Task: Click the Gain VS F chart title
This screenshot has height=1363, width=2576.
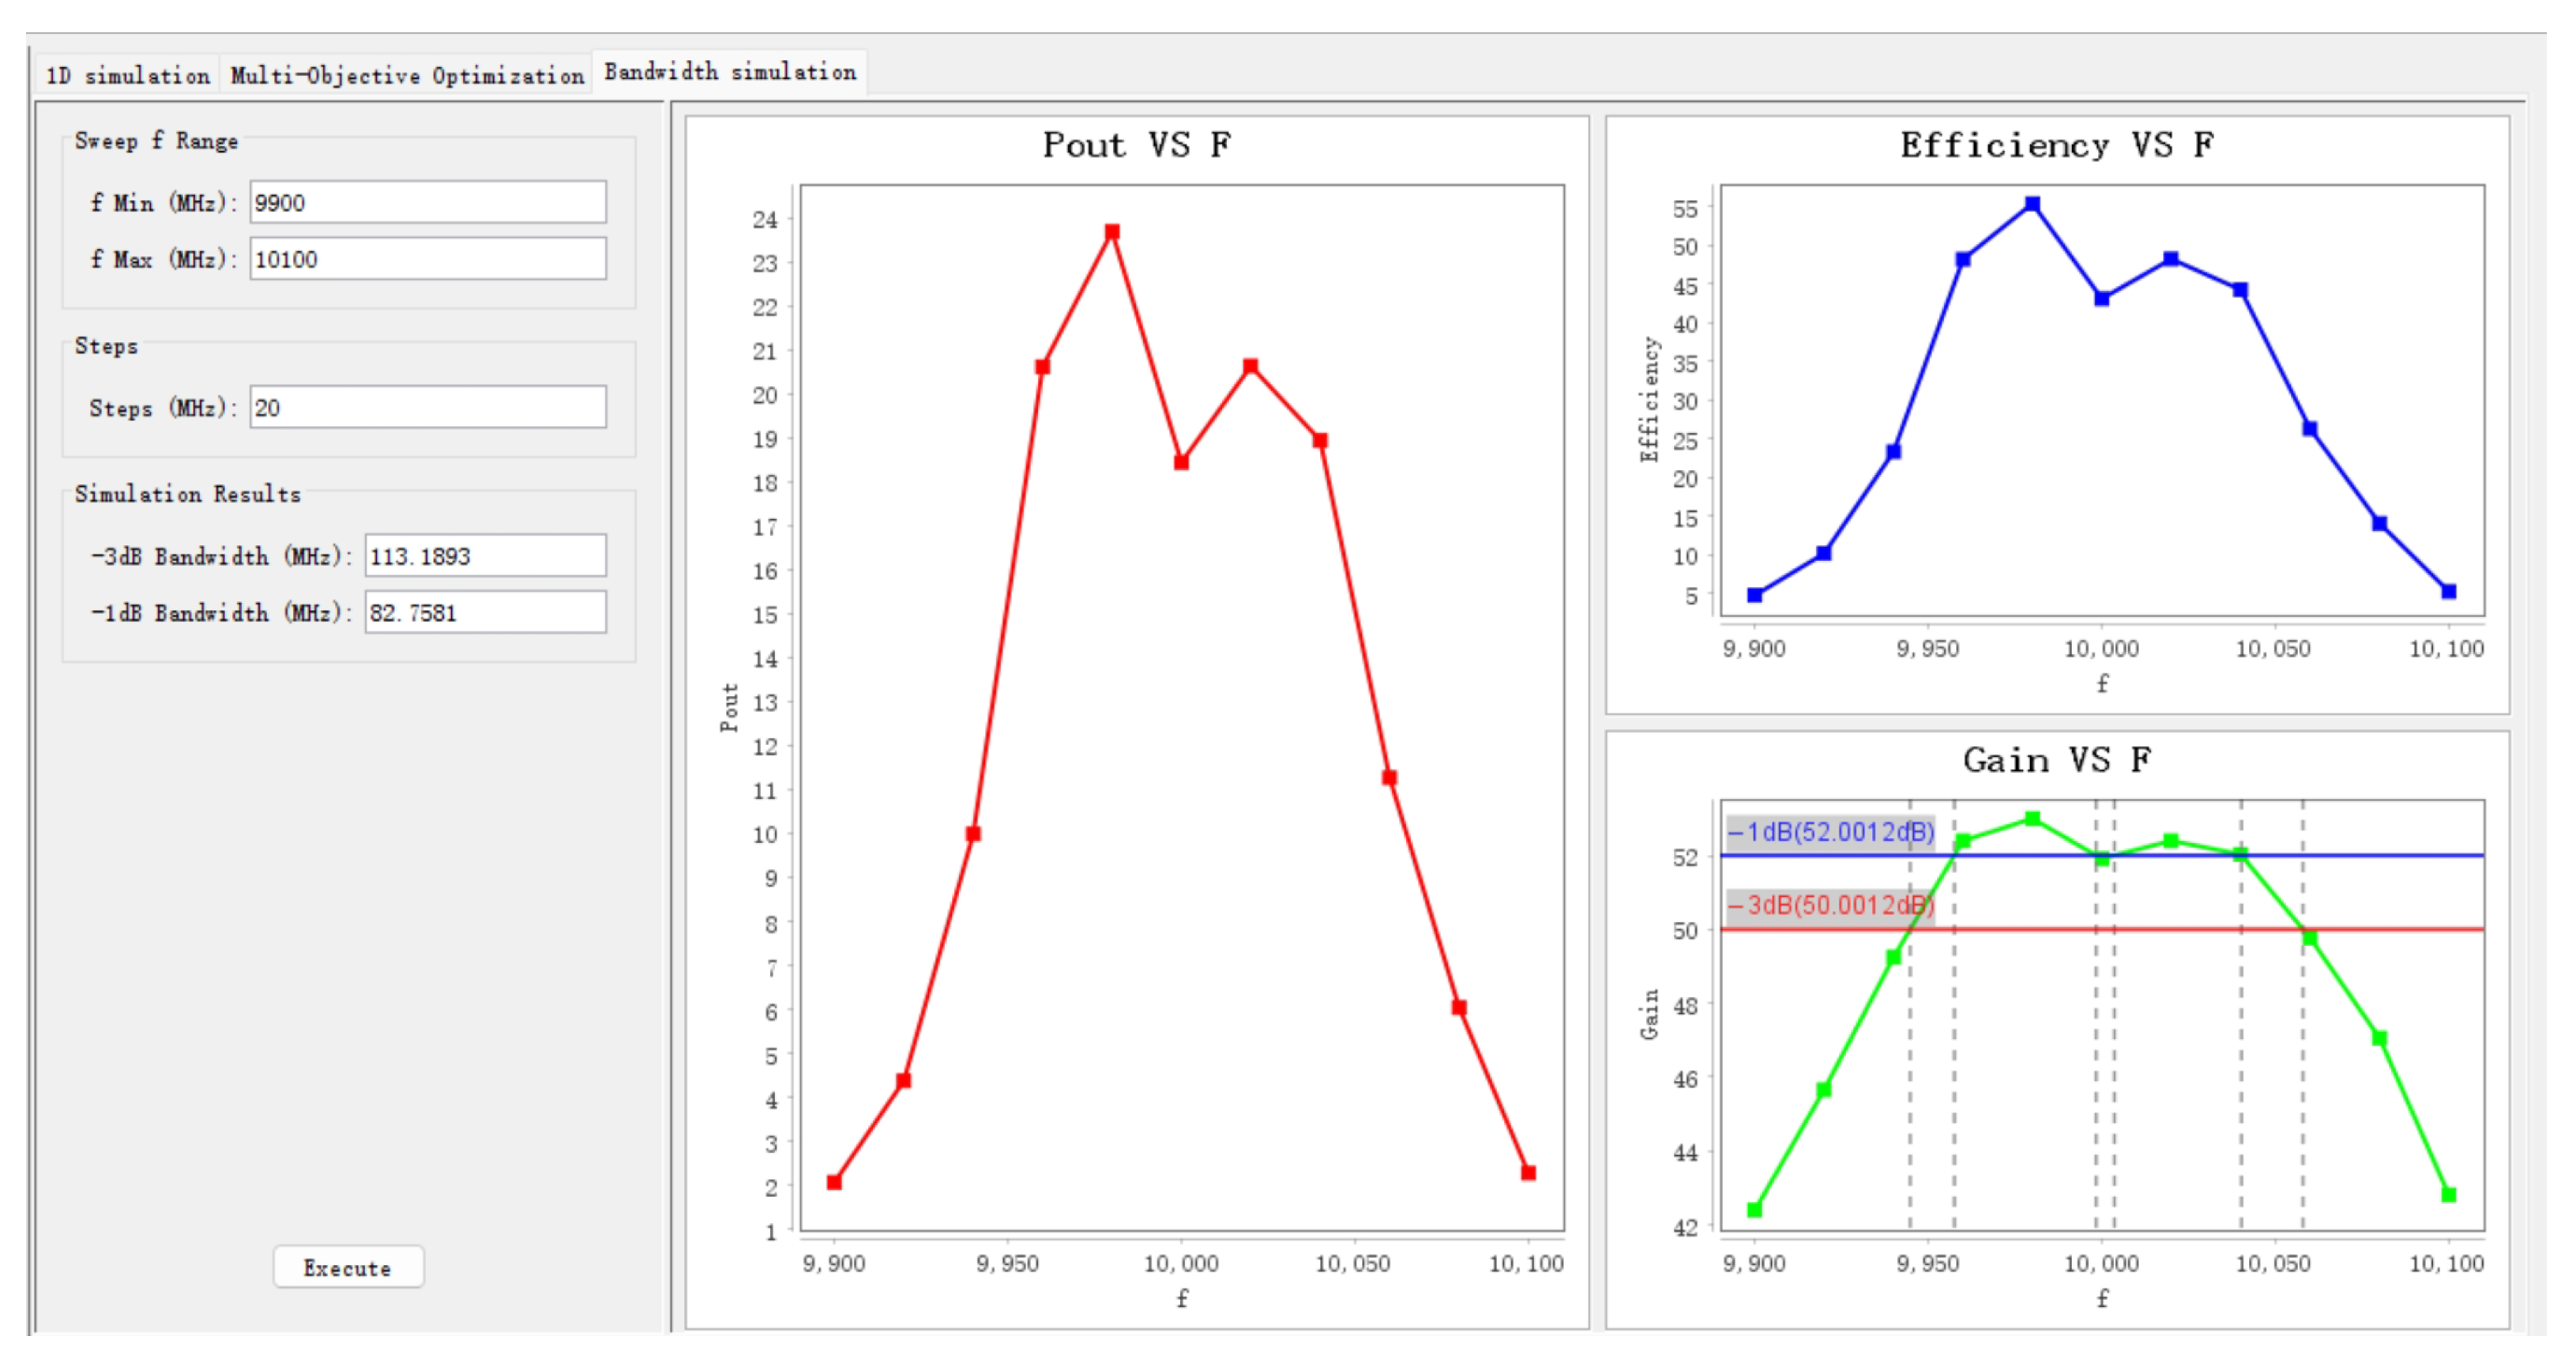Action: coord(2056,761)
